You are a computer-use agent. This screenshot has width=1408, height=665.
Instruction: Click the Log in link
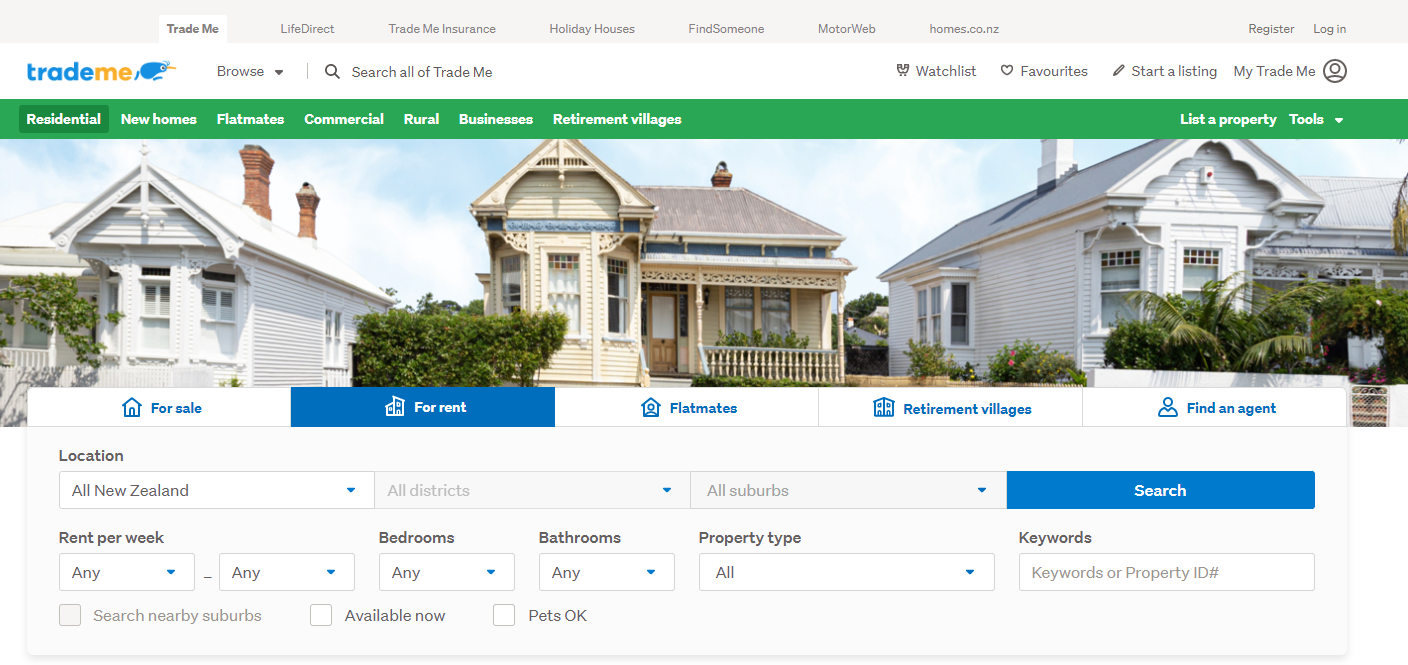1330,29
